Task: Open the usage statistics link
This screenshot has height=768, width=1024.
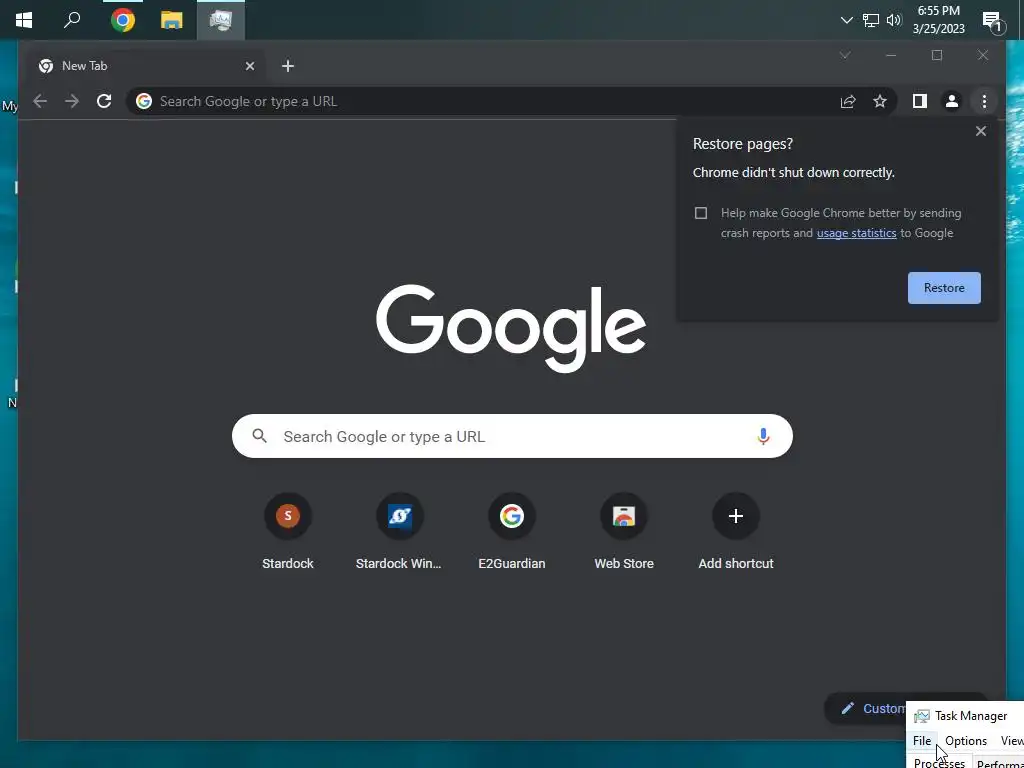Action: (x=856, y=233)
